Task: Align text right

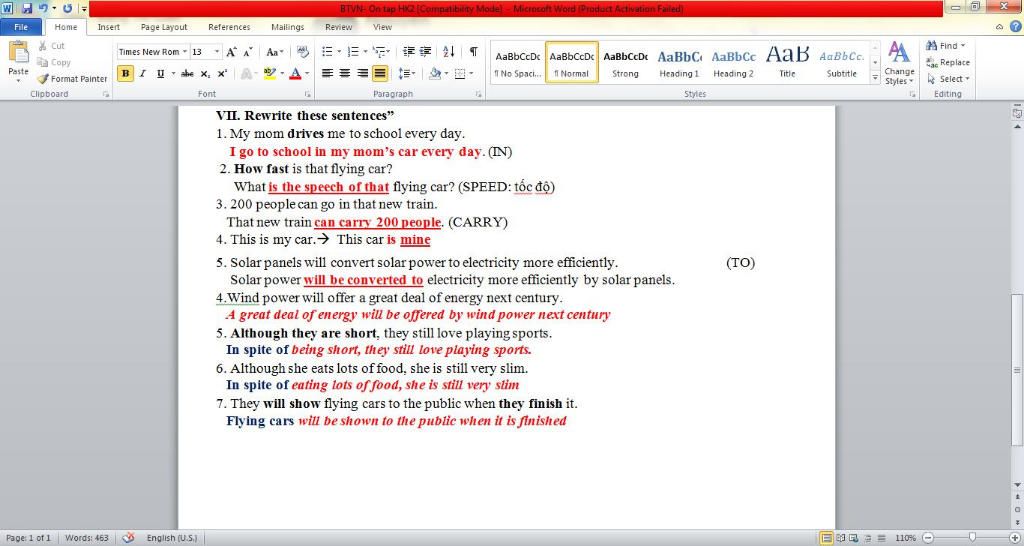Action: click(x=362, y=74)
